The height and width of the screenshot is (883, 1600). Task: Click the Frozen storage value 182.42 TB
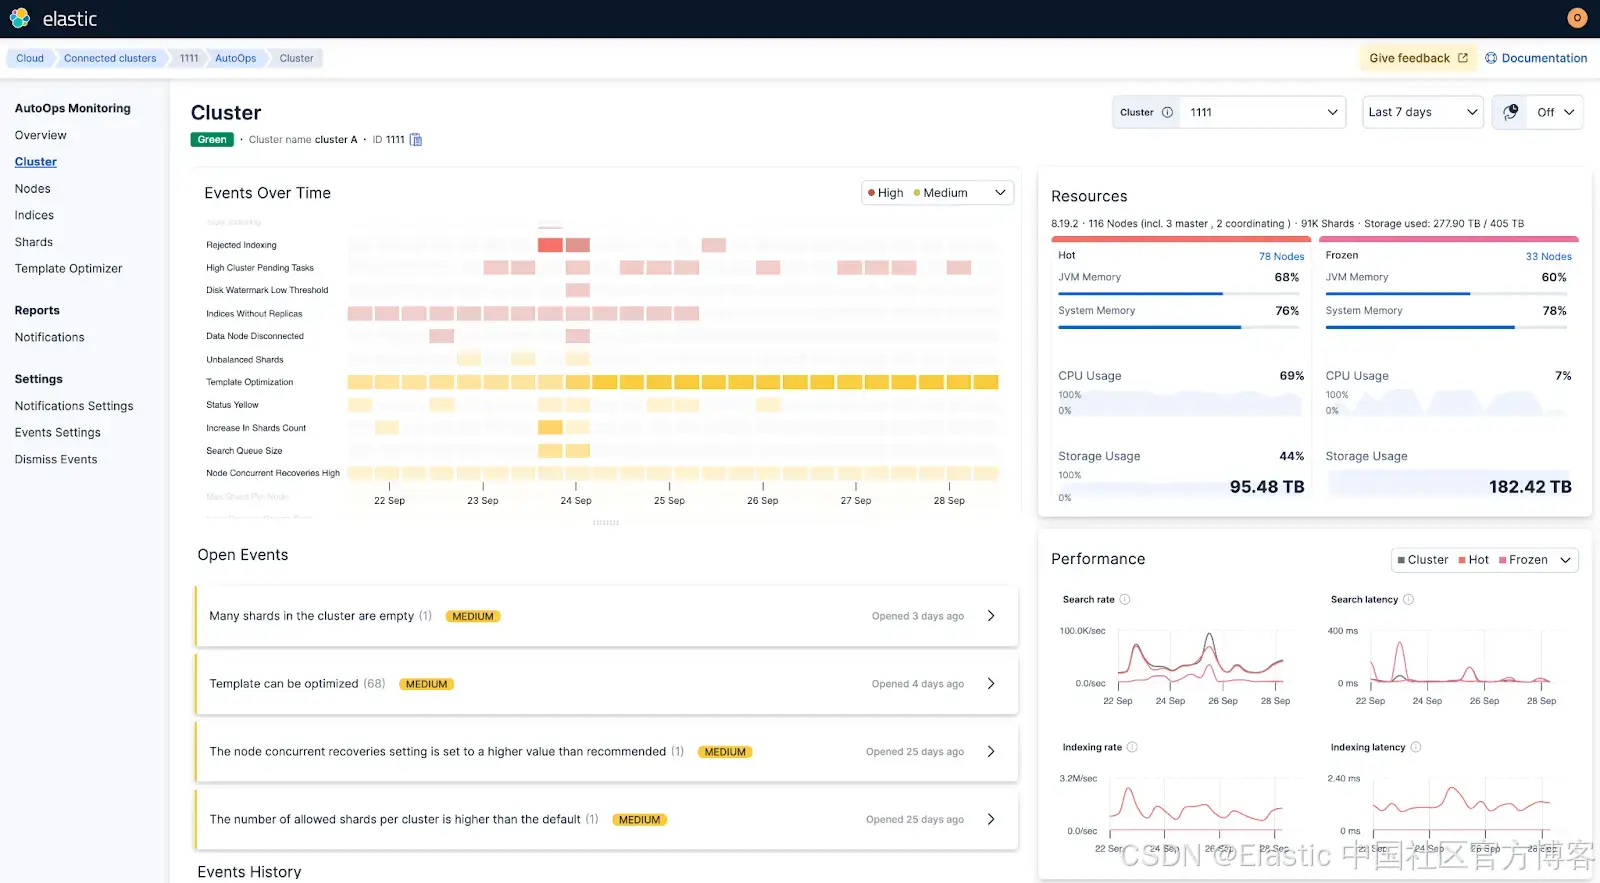tap(1530, 487)
